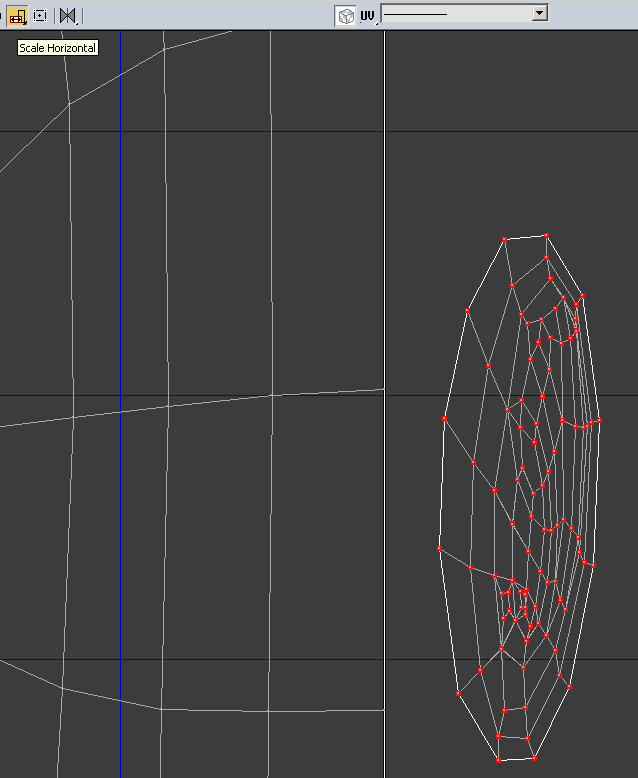Viewport: 638px width, 778px height.
Task: Click the top edge of the UV shell
Action: (526, 237)
